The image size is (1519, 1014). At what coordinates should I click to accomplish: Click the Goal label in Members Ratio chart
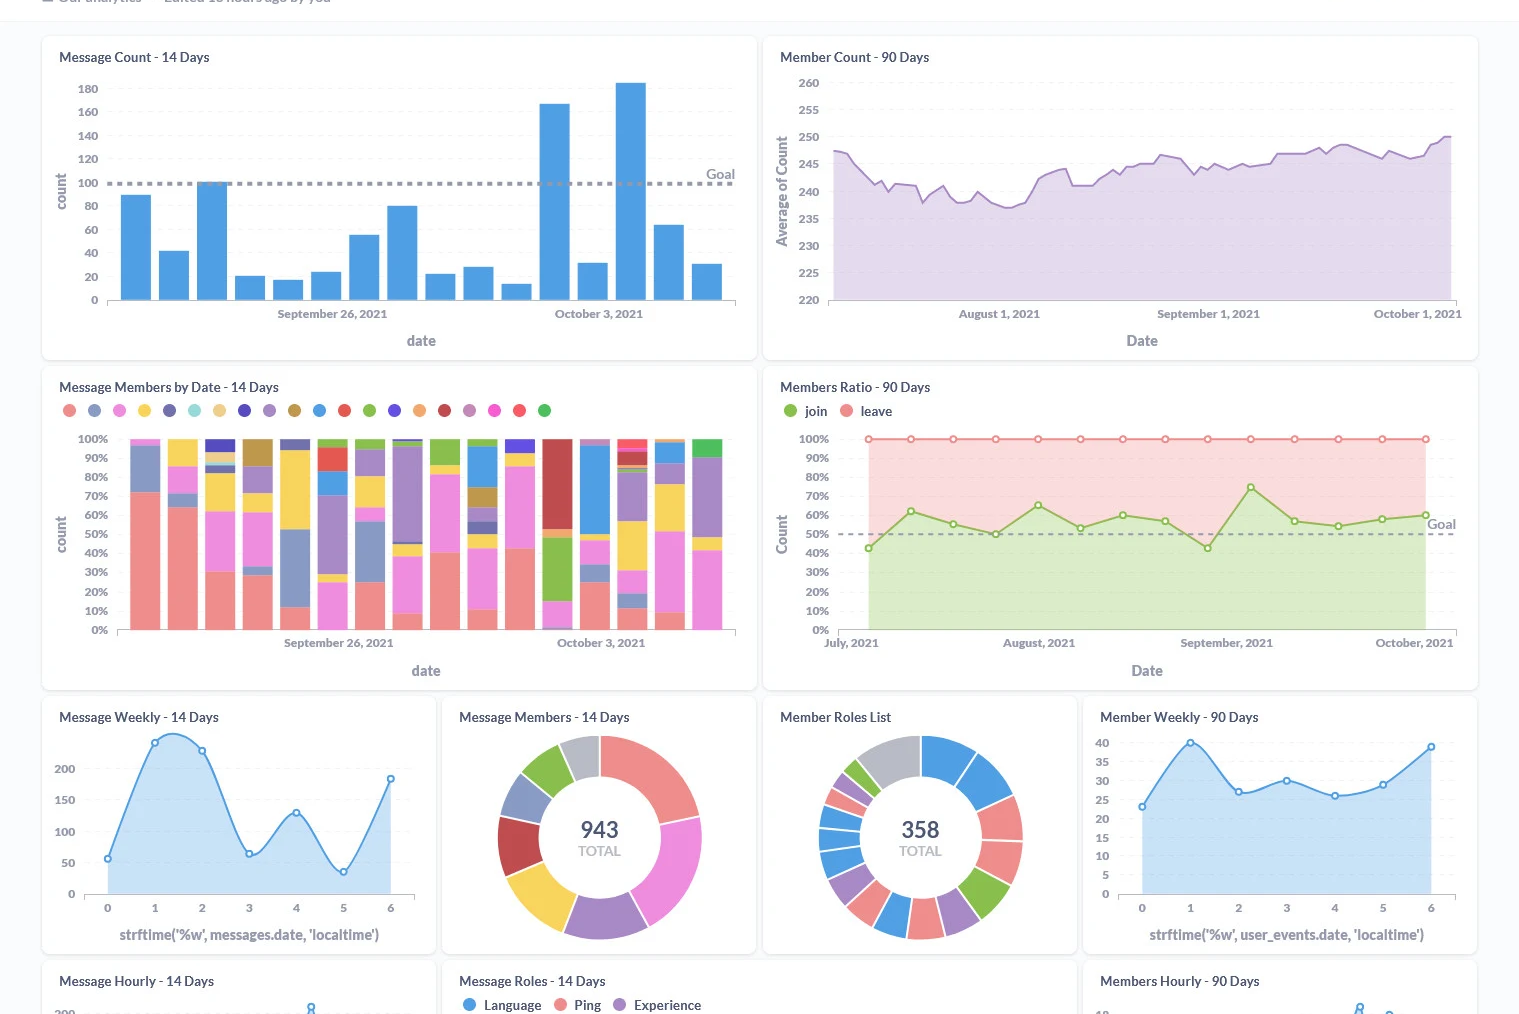(1441, 524)
